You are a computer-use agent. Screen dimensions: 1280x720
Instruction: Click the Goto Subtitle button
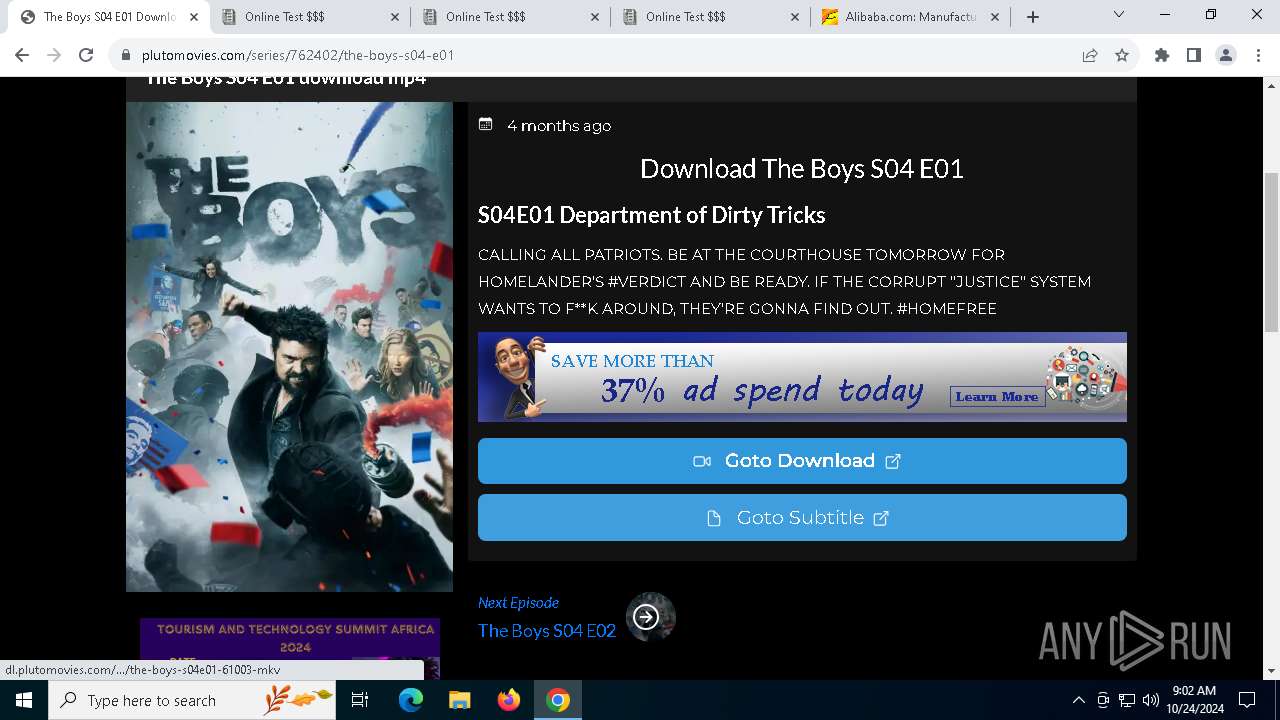point(802,518)
